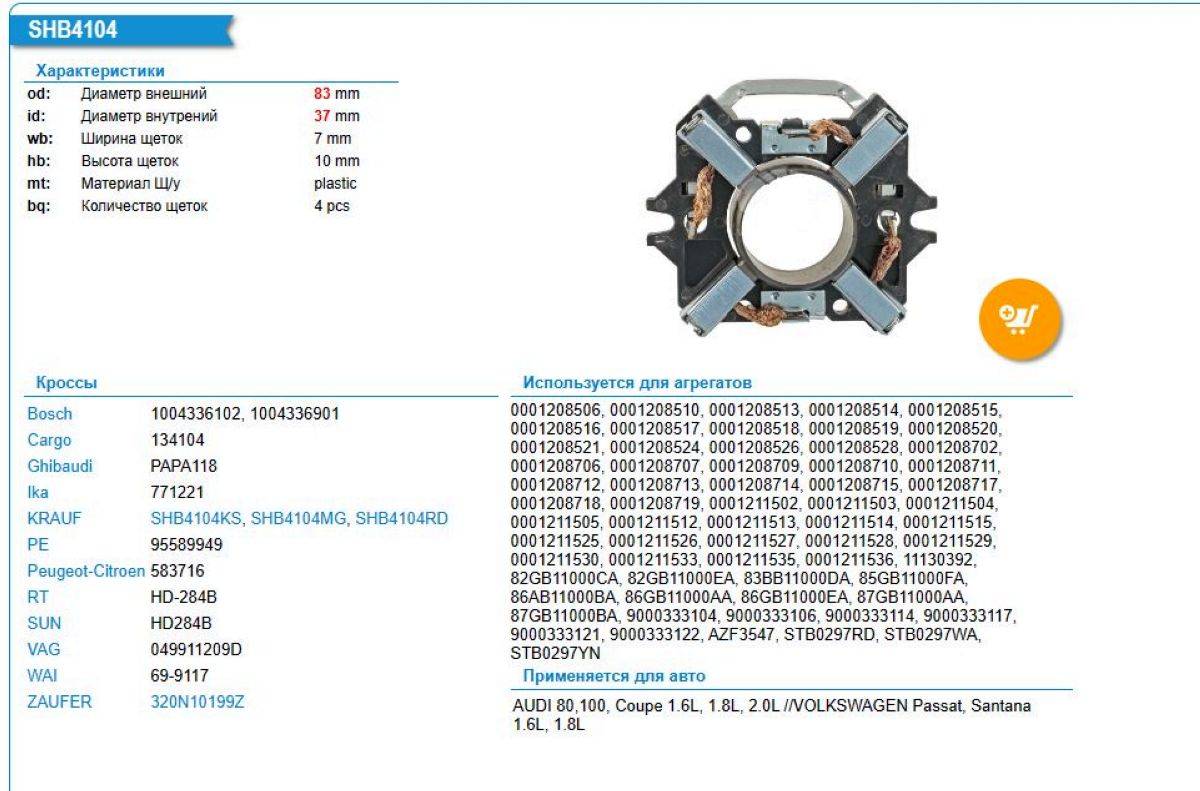Click the Характеристики section heading
The image size is (1200, 791).
pyautogui.click(x=100, y=71)
